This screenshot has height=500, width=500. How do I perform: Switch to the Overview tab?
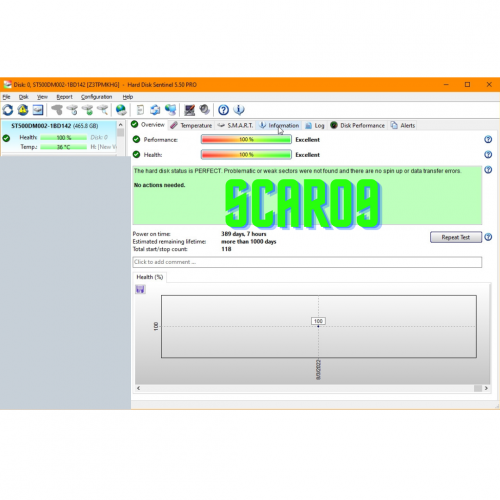pos(148,125)
